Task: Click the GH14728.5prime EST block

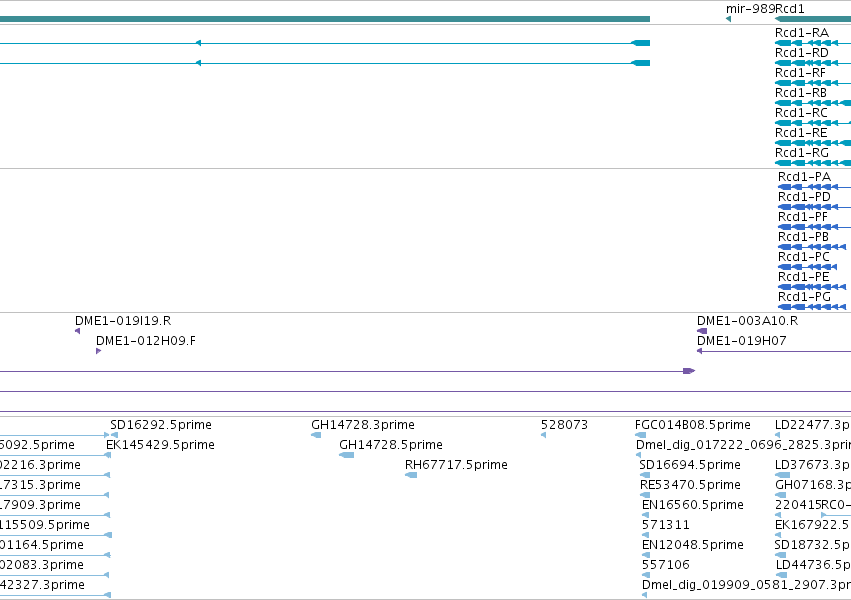Action: [346, 455]
